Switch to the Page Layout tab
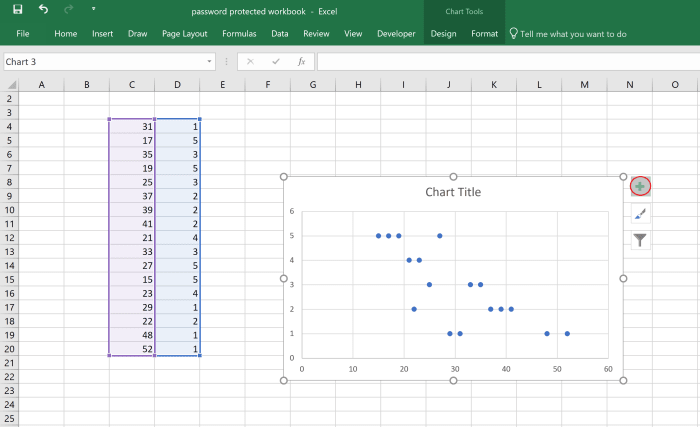 click(x=184, y=33)
